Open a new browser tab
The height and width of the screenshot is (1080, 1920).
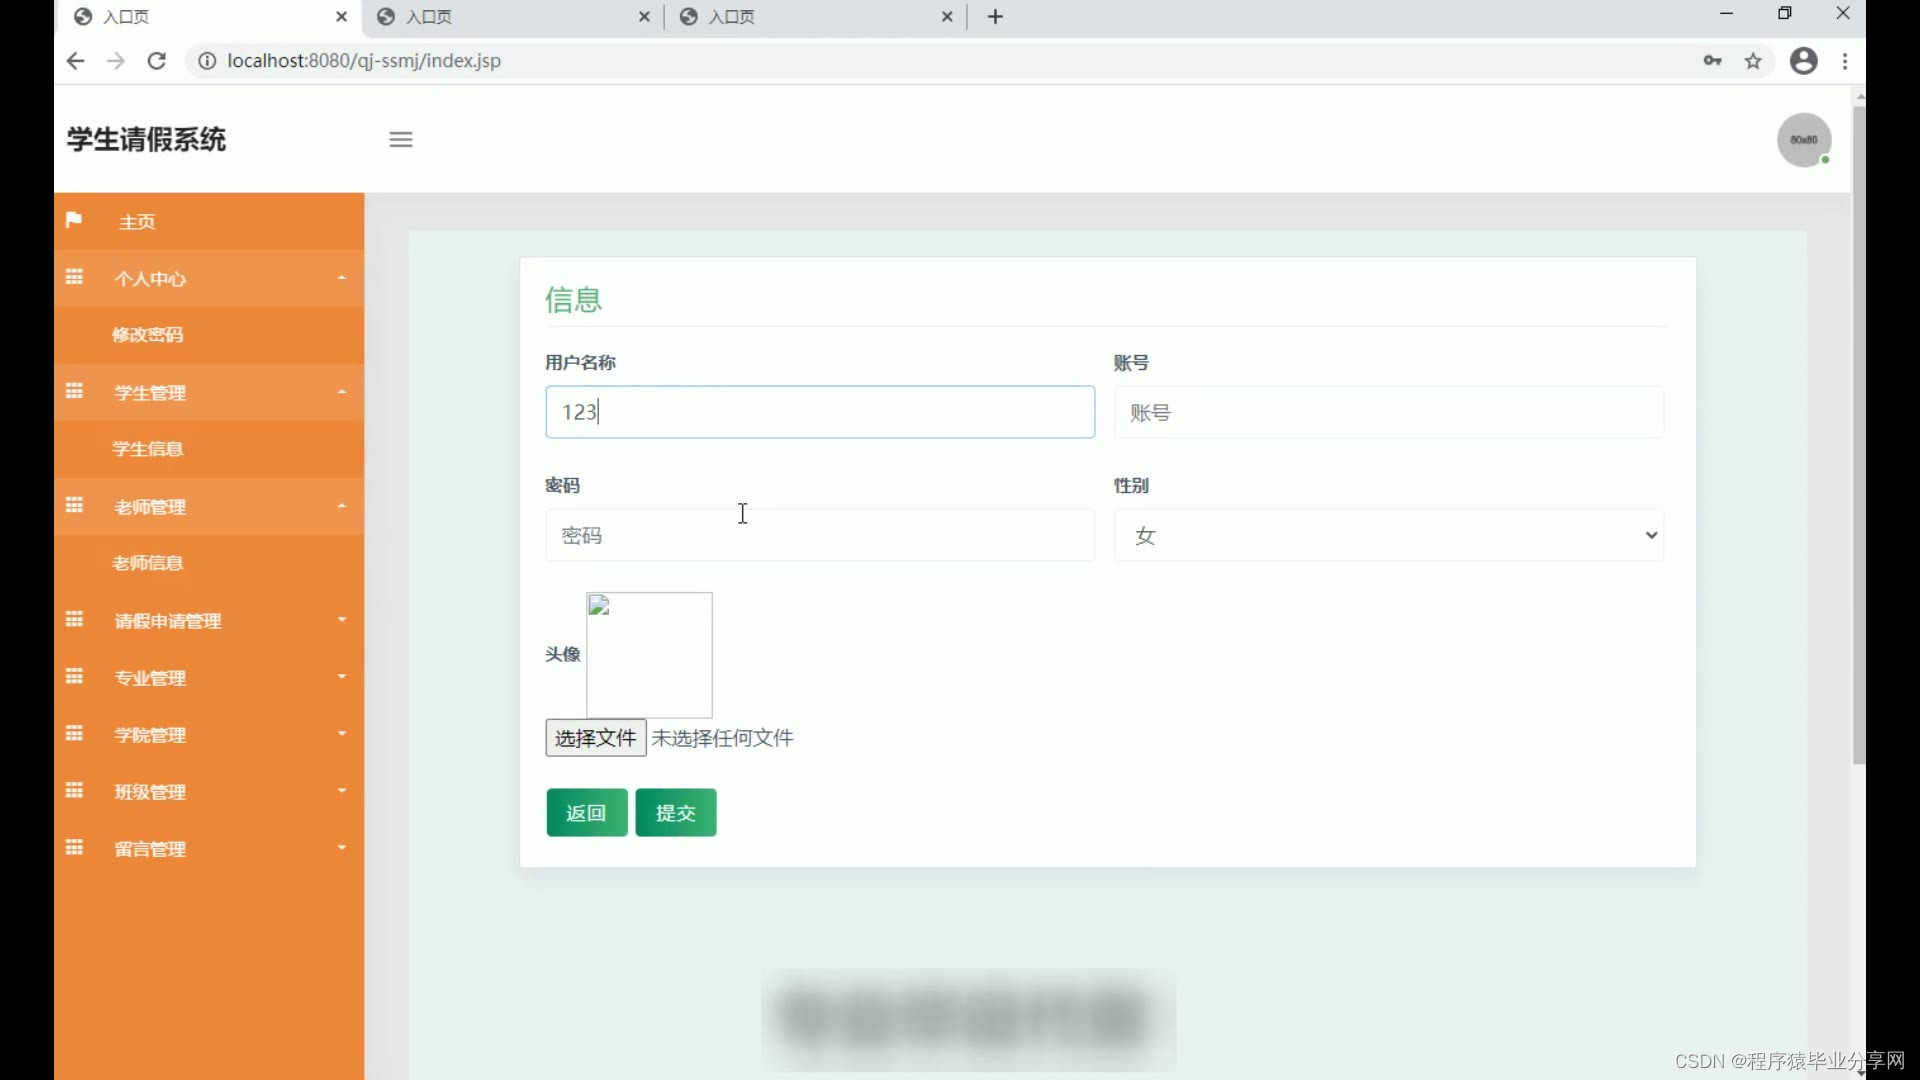click(995, 17)
